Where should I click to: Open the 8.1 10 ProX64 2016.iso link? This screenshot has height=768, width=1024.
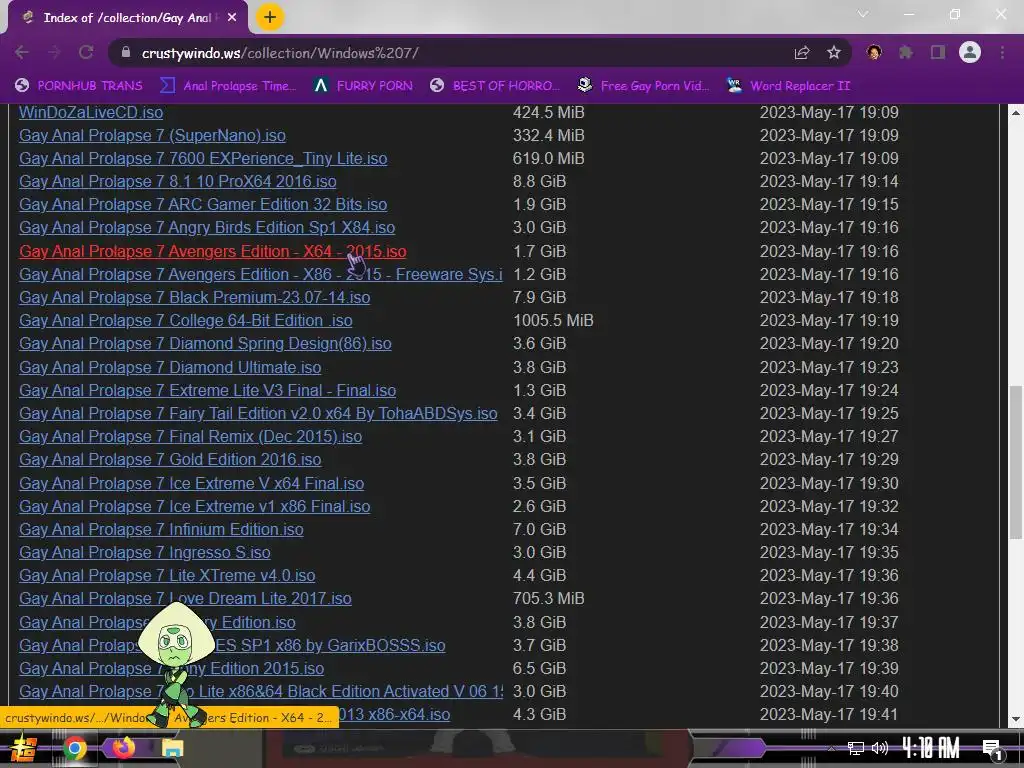click(x=178, y=181)
